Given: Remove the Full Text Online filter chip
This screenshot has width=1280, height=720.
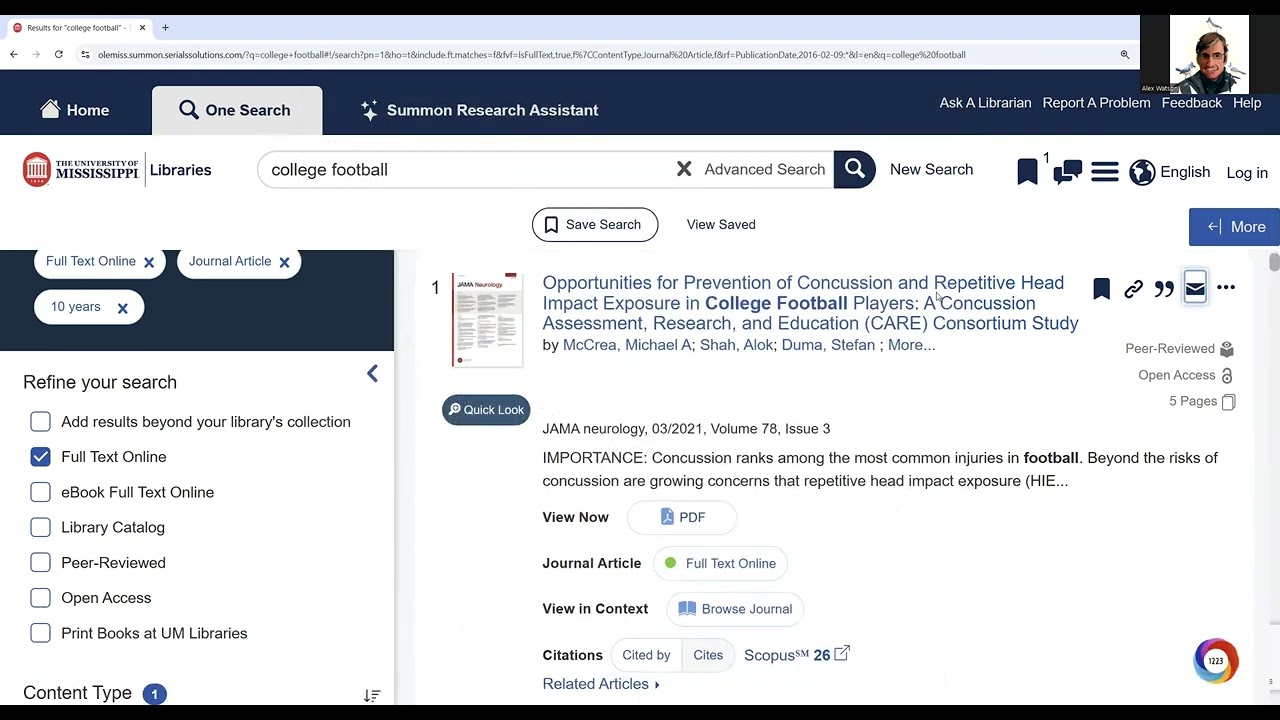Looking at the screenshot, I should click(149, 262).
